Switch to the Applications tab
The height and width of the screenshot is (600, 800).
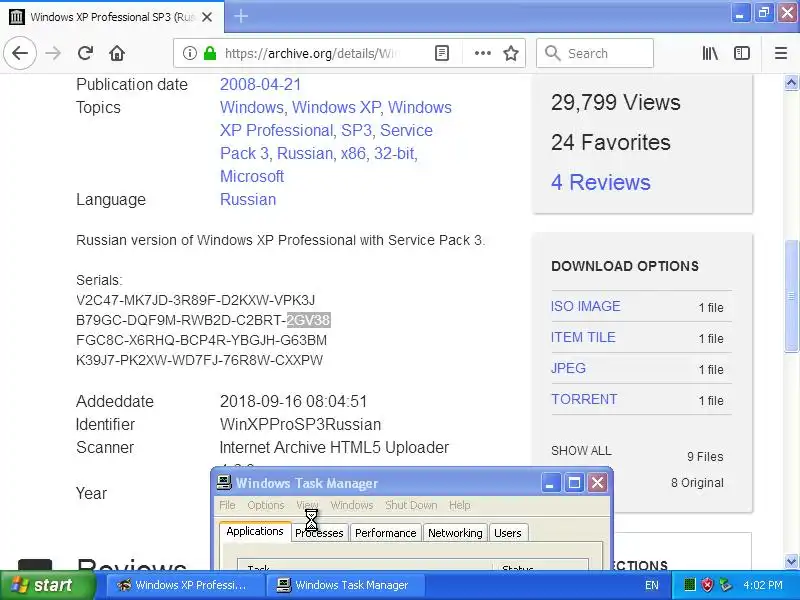point(255,531)
